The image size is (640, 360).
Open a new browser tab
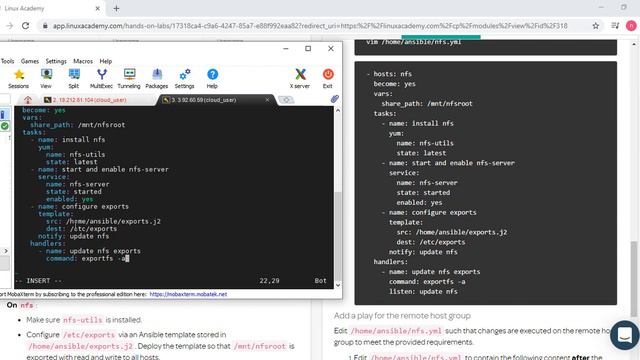tap(116, 8)
